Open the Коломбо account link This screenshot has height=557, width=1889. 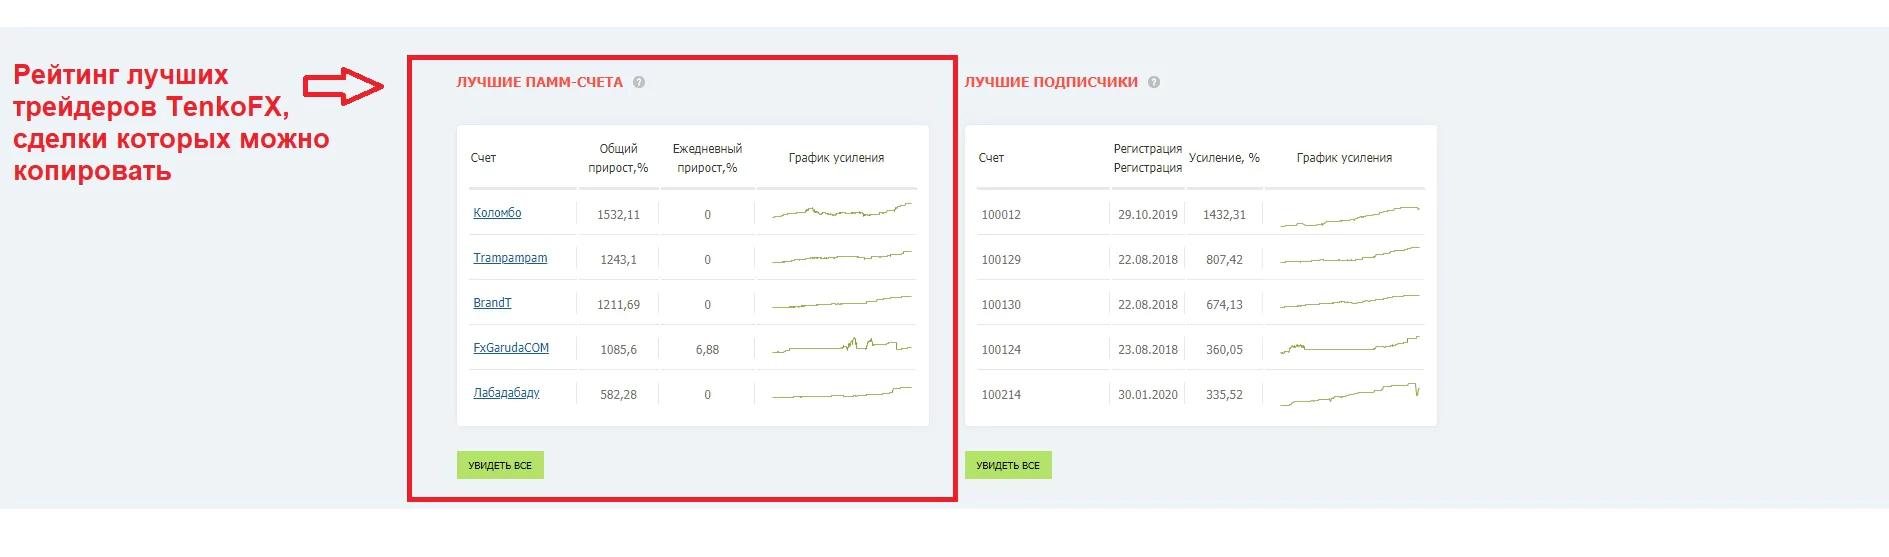[497, 213]
